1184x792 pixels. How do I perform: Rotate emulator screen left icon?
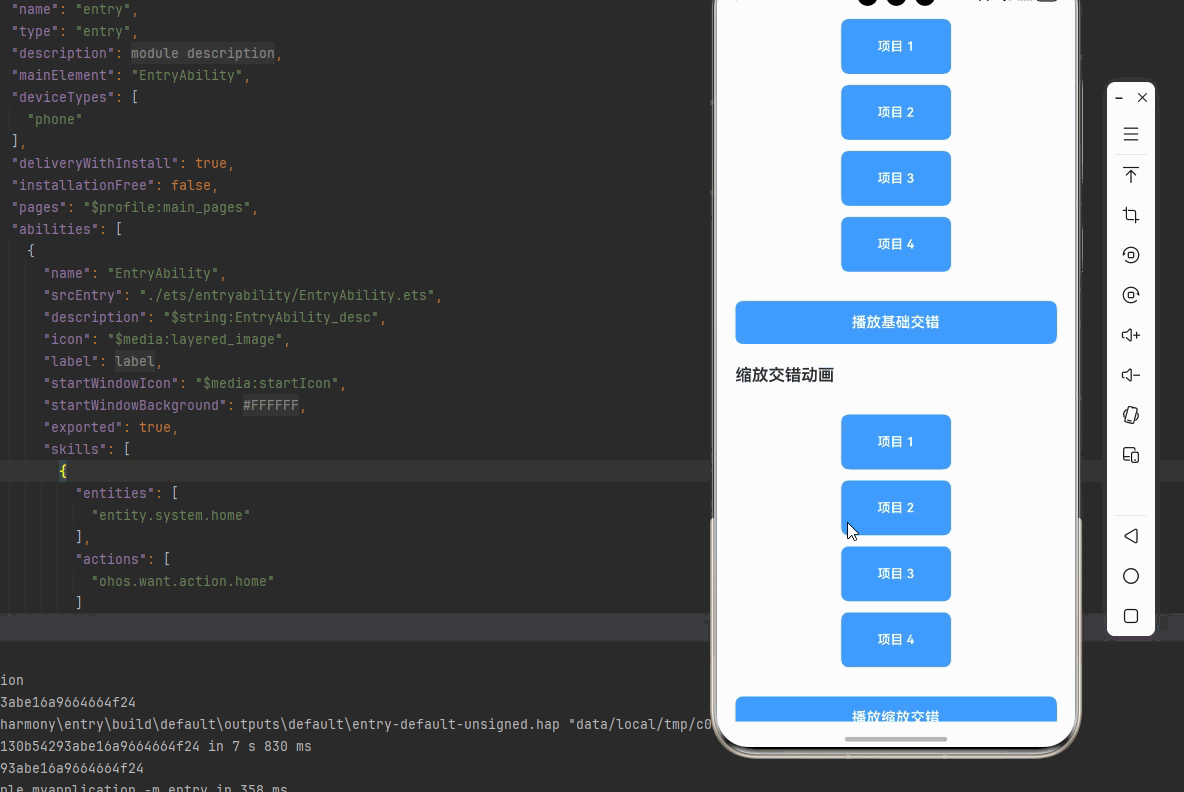tap(1130, 255)
